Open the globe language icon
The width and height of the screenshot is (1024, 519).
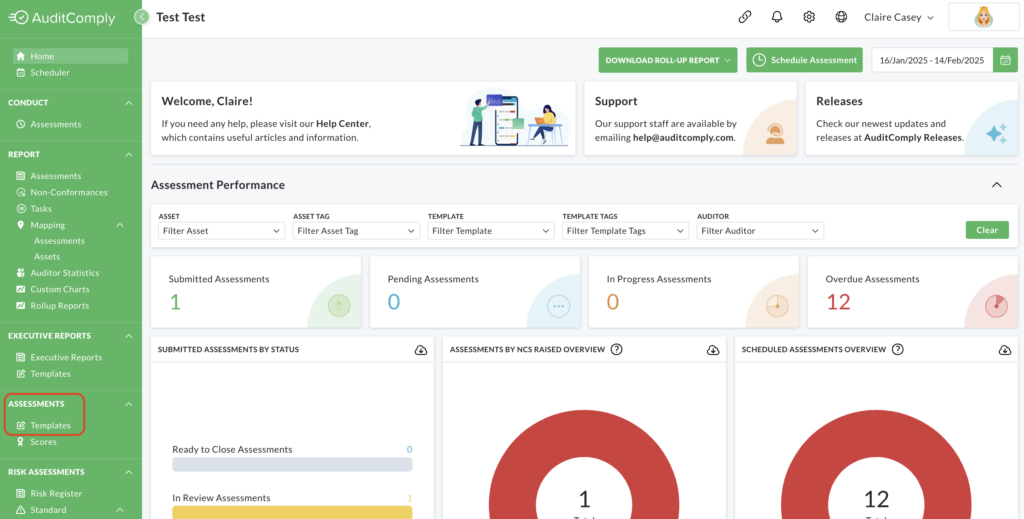click(x=841, y=17)
